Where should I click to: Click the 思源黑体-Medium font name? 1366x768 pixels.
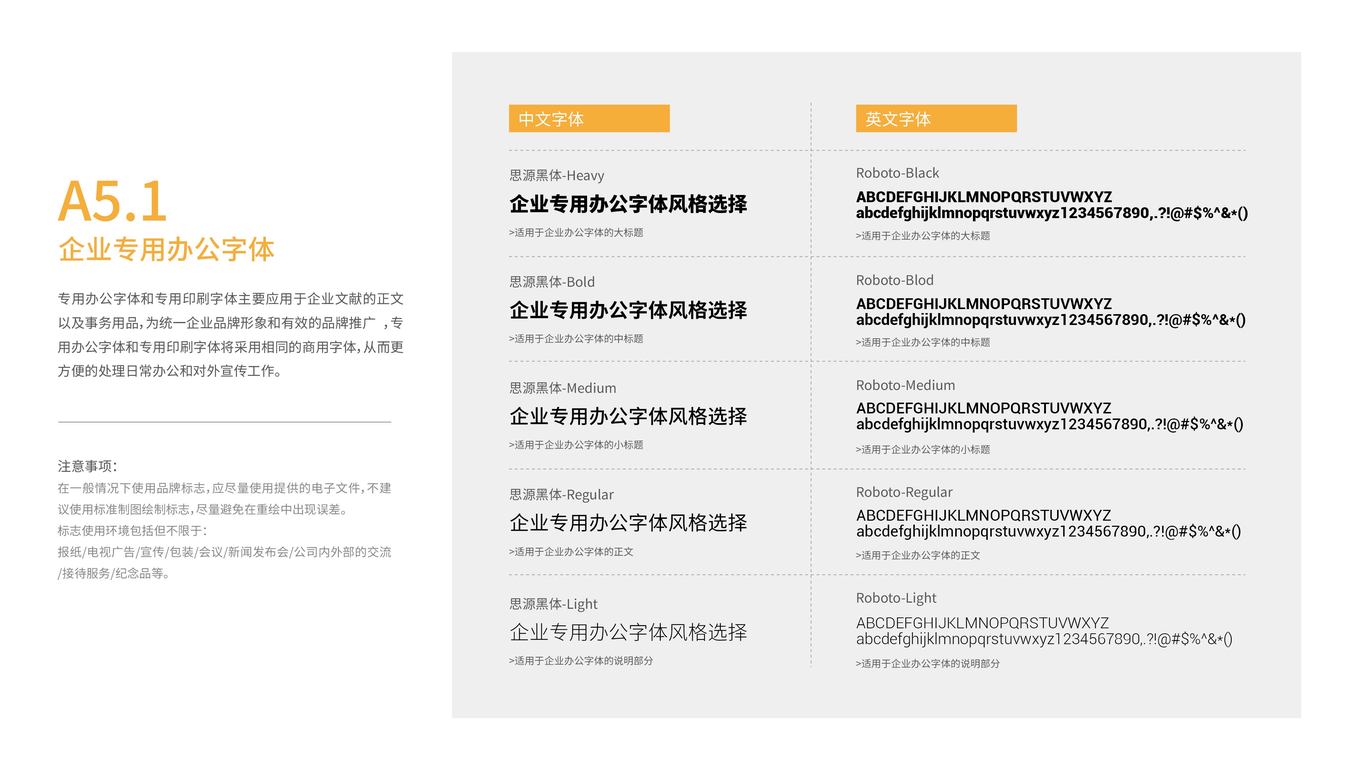(x=563, y=388)
